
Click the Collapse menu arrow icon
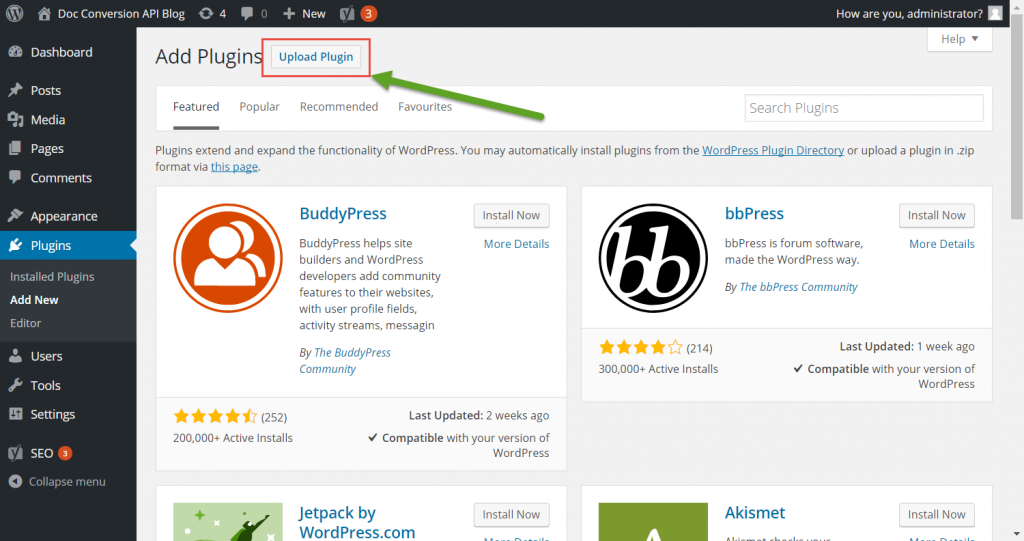tap(16, 481)
